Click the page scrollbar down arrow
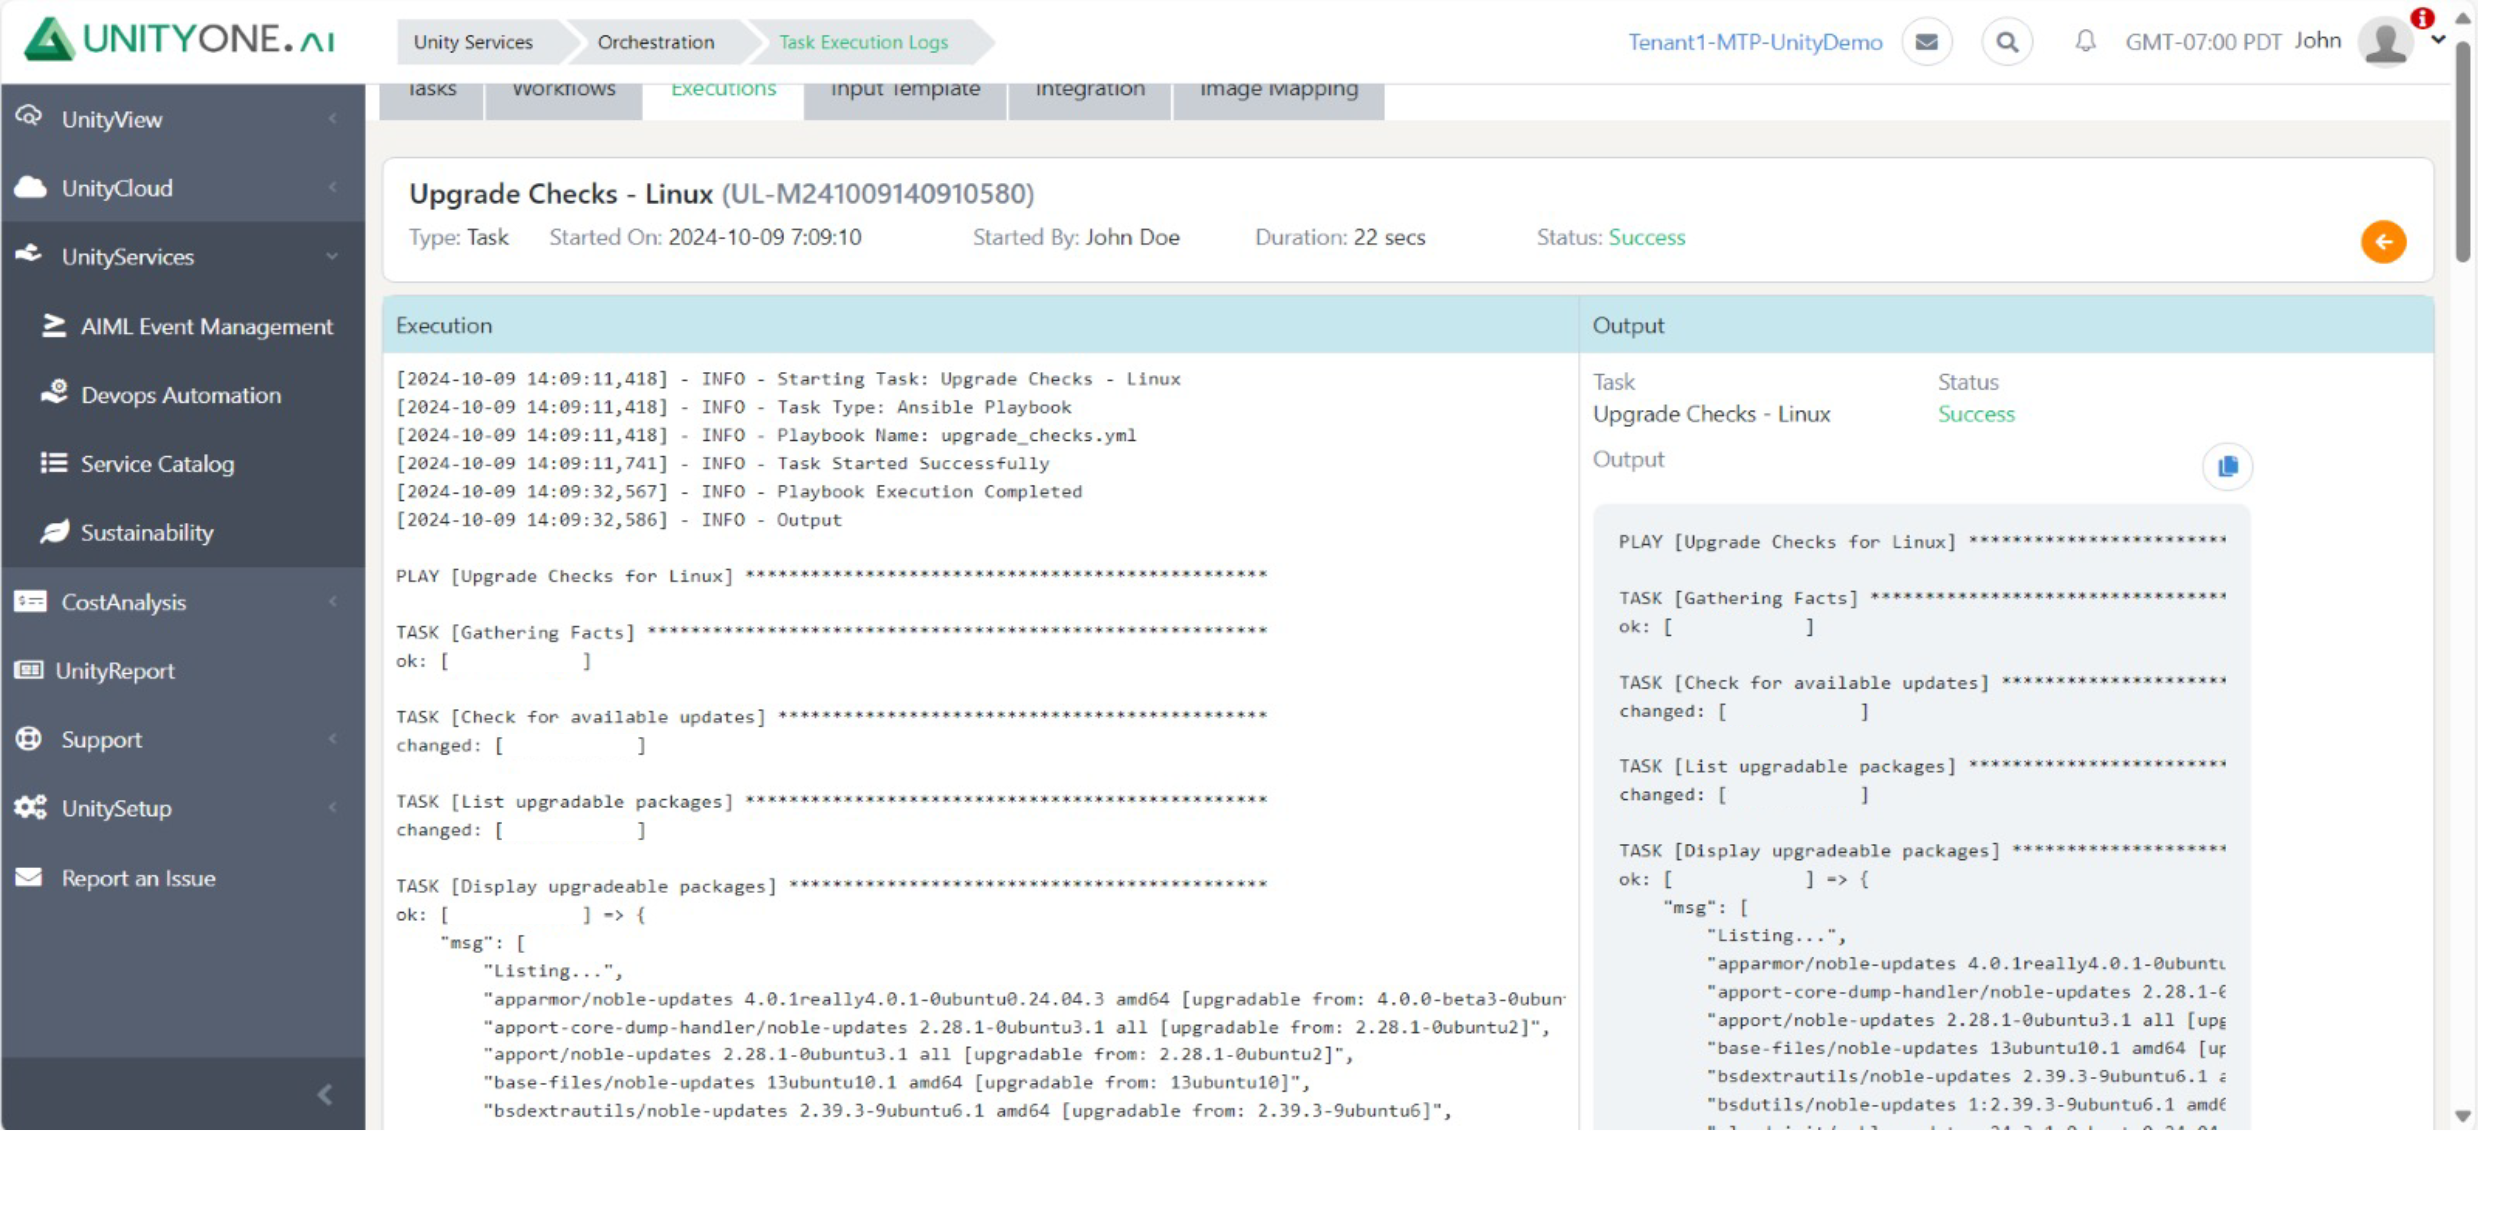The width and height of the screenshot is (2500, 1227). [x=2463, y=1116]
